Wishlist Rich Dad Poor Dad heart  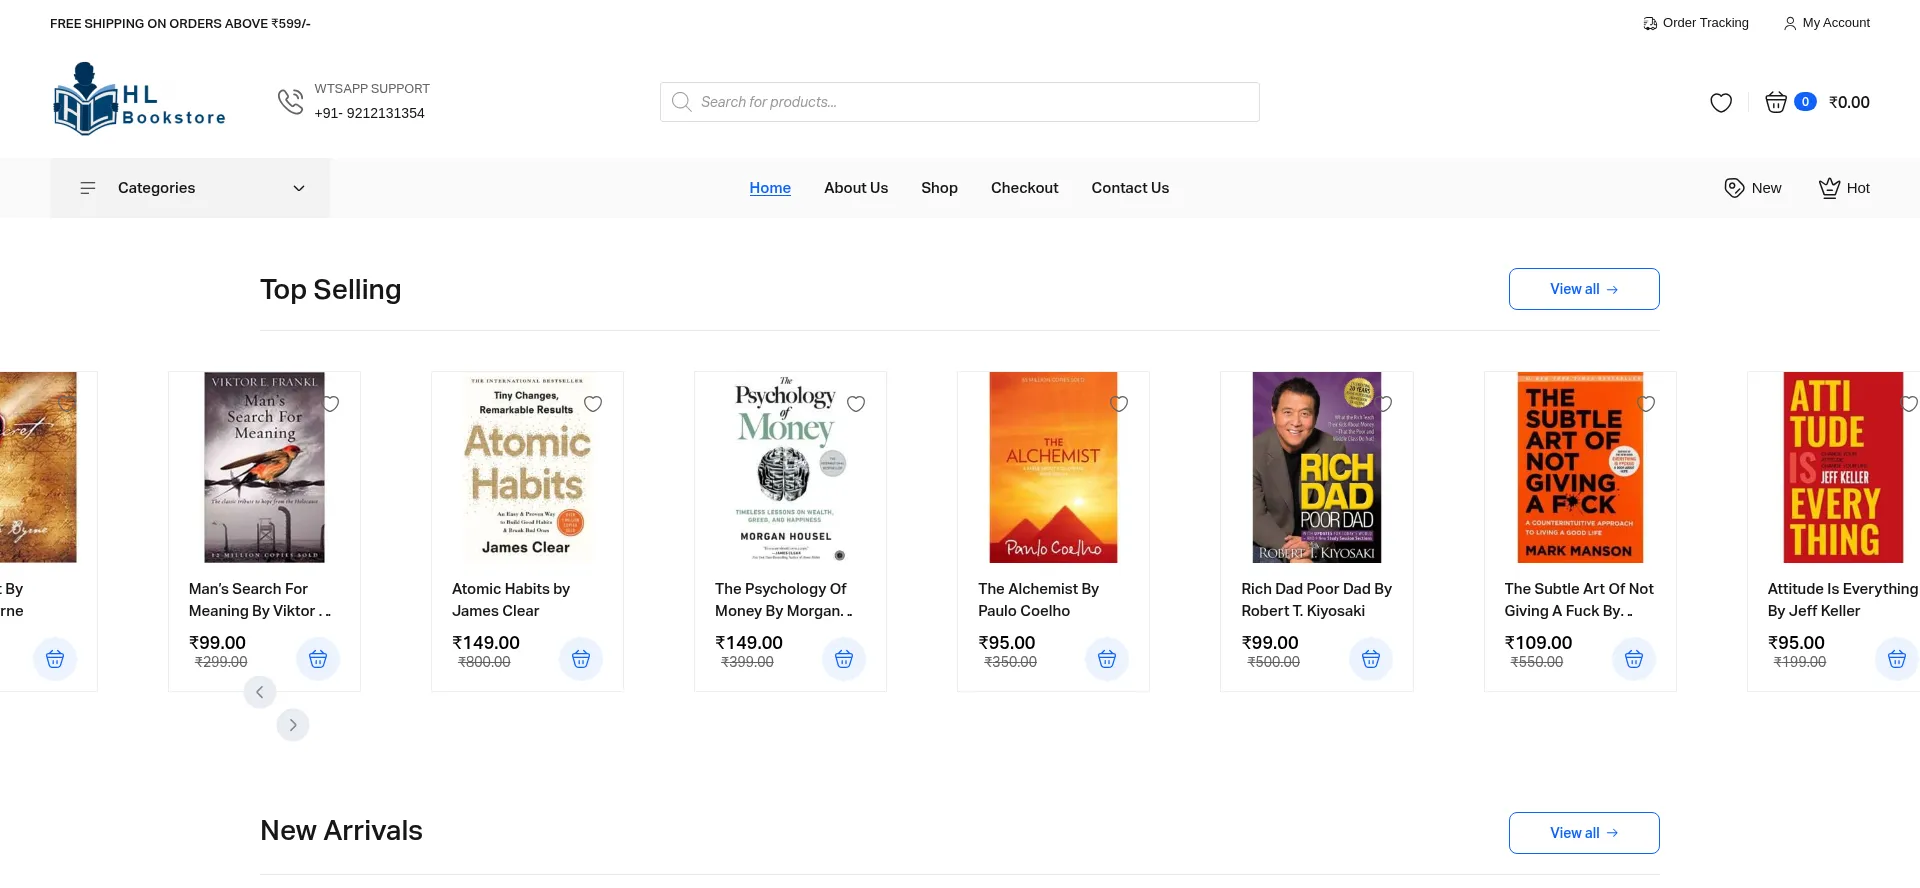coord(1383,404)
